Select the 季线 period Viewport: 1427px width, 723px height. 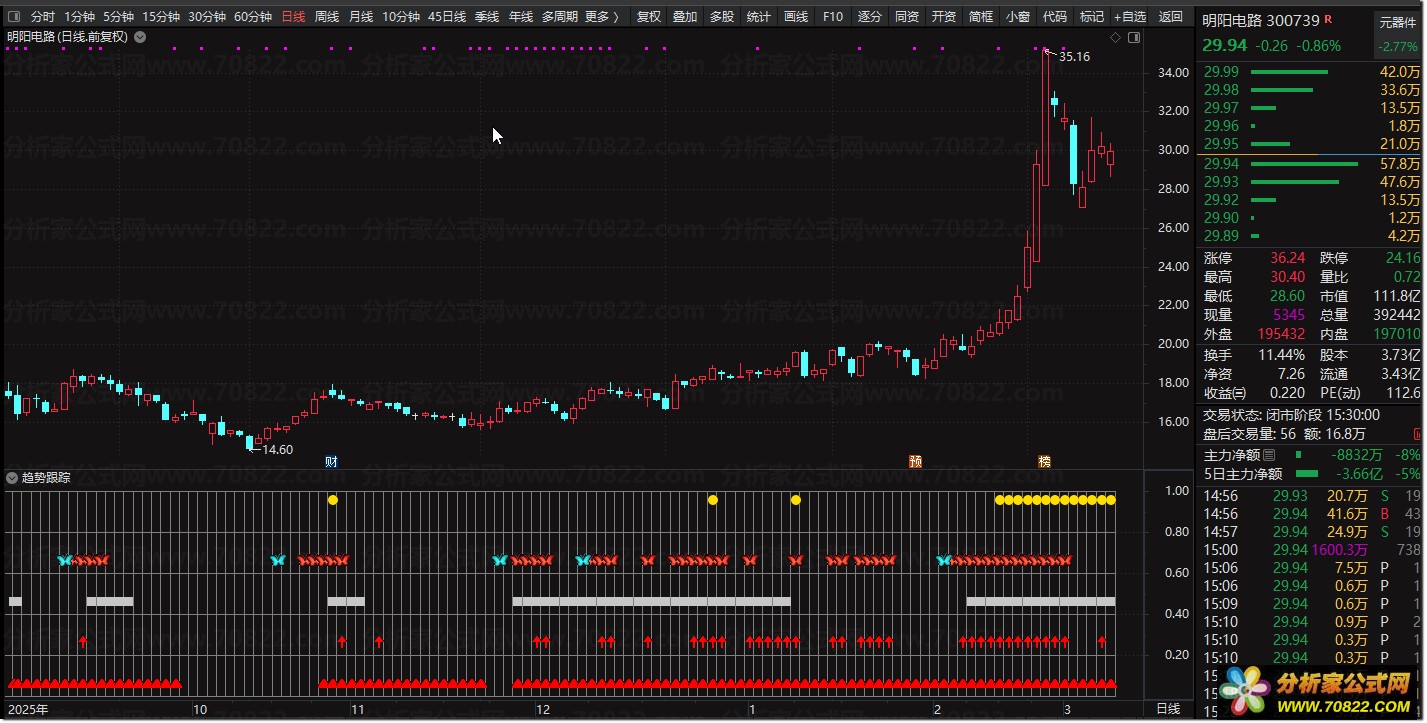[x=487, y=17]
